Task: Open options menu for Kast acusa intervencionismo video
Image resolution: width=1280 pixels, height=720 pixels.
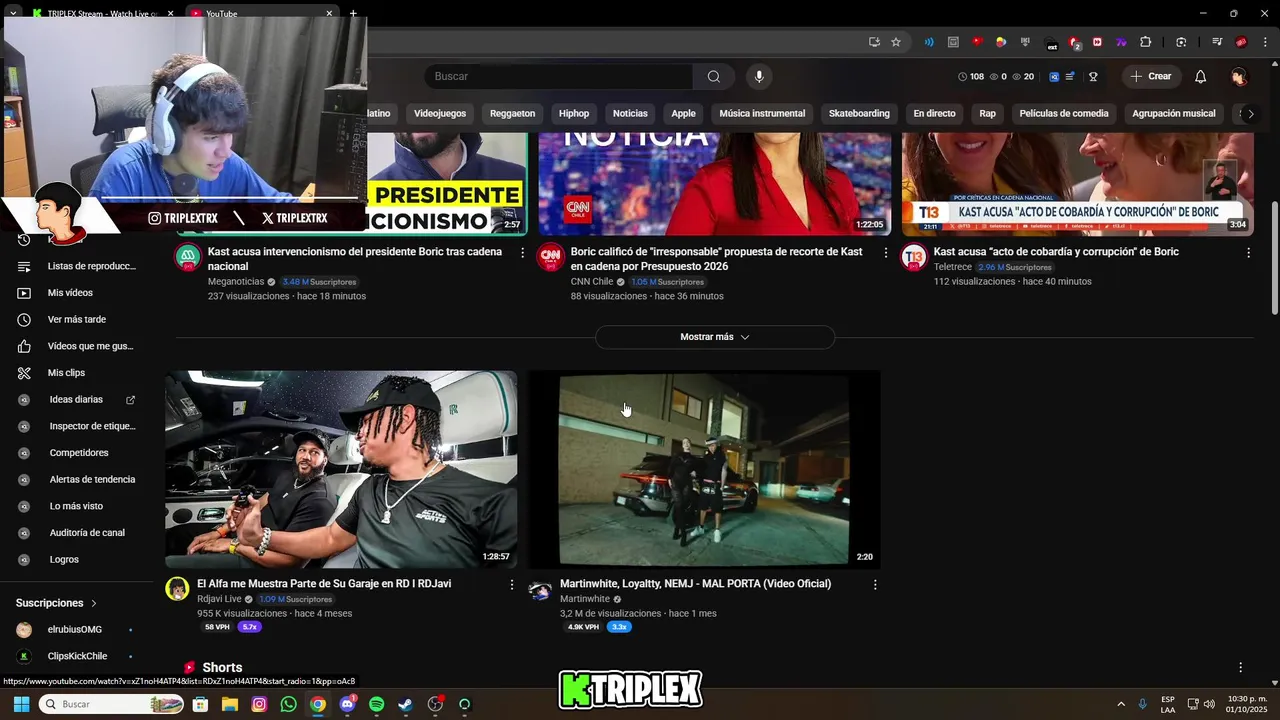Action: (522, 253)
